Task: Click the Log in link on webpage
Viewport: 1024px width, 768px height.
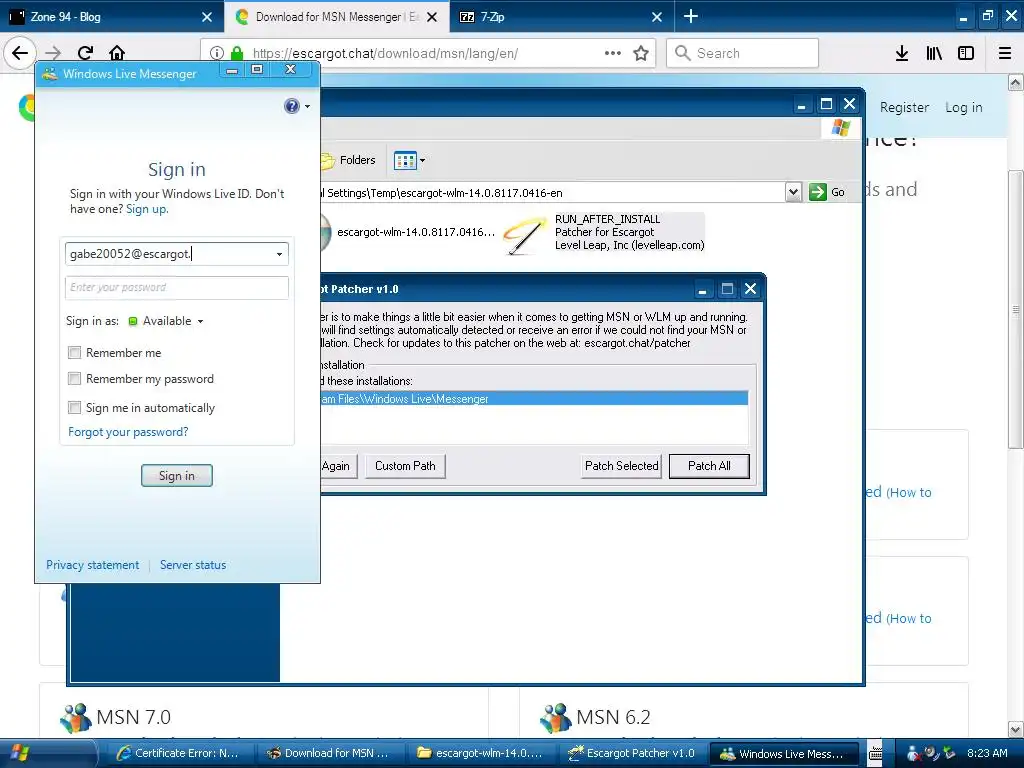Action: 963,107
